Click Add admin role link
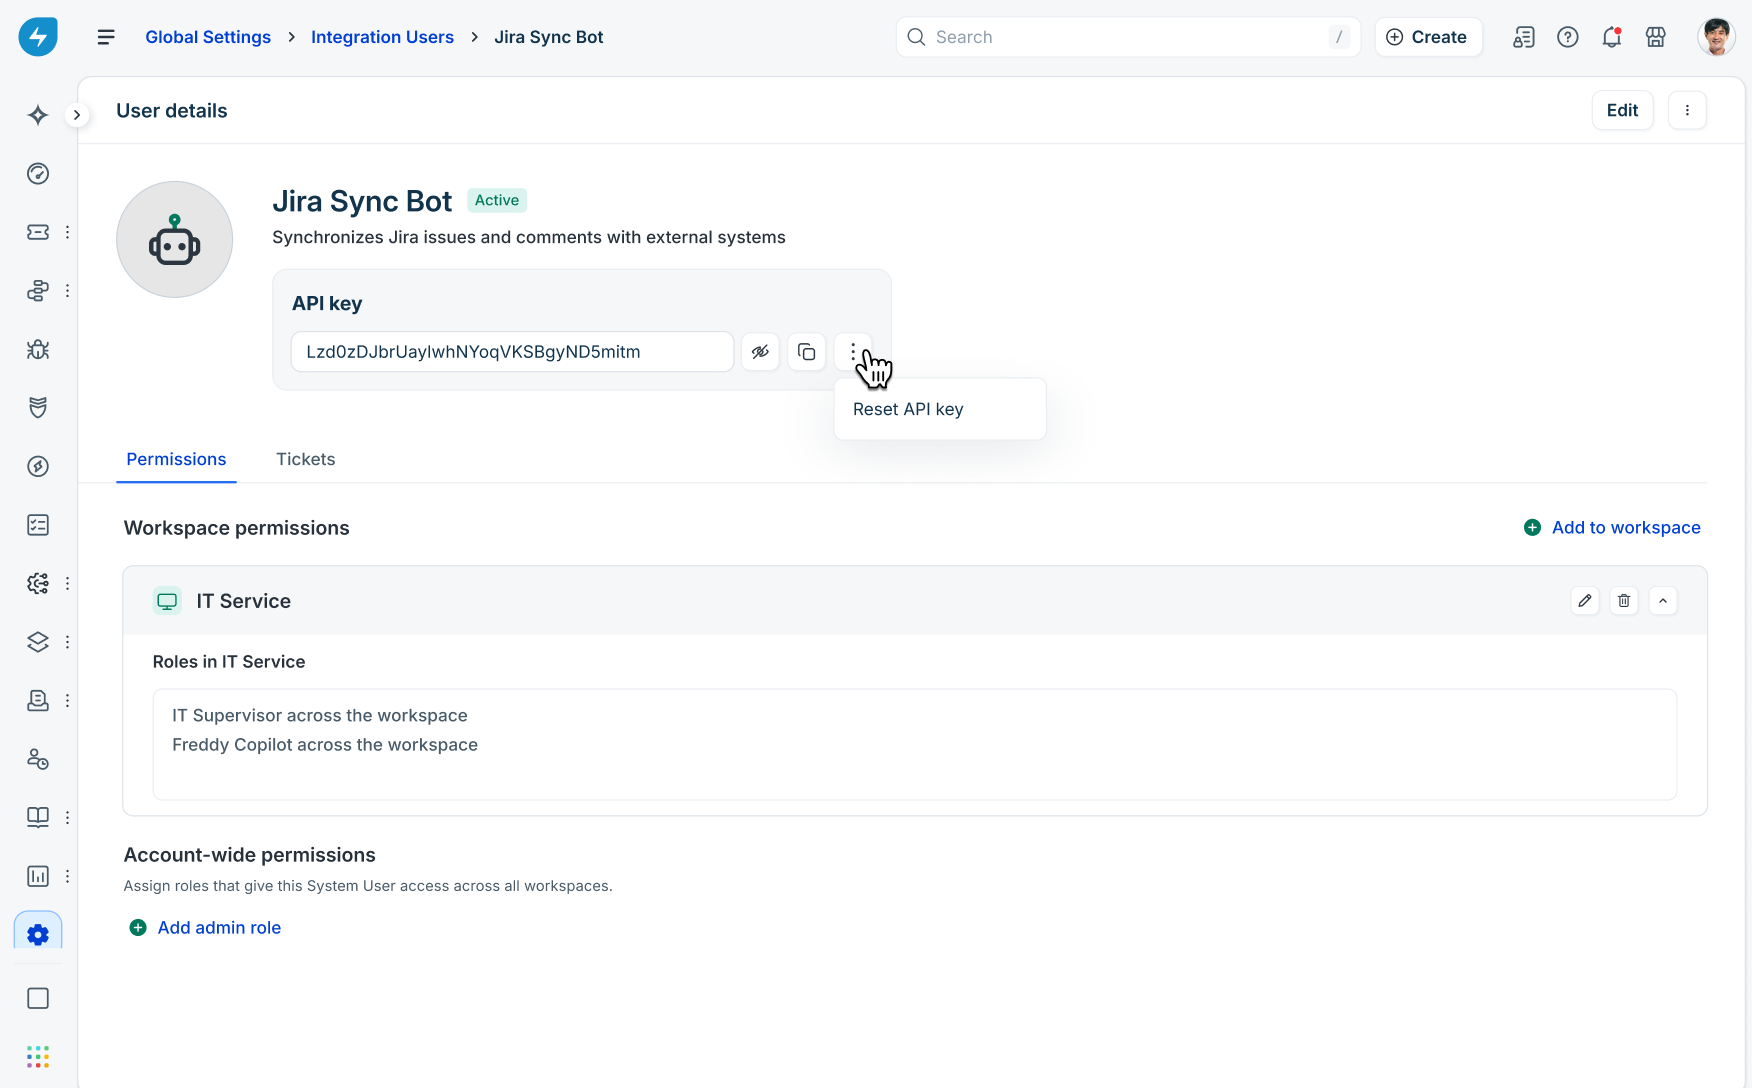This screenshot has width=1752, height=1088. pyautogui.click(x=206, y=927)
